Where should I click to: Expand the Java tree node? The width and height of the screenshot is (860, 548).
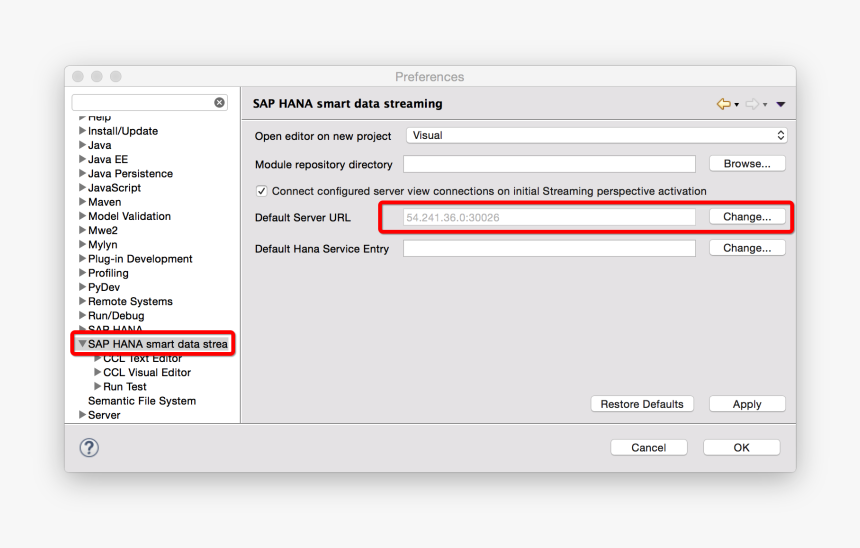pyautogui.click(x=82, y=145)
